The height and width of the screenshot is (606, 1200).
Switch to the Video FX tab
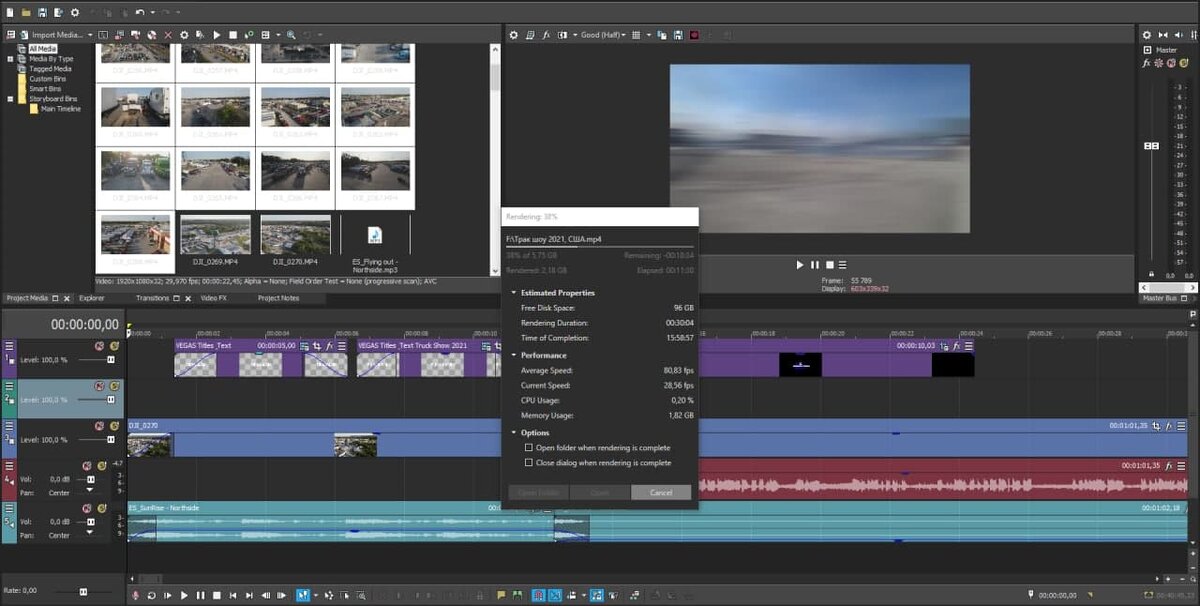point(213,298)
